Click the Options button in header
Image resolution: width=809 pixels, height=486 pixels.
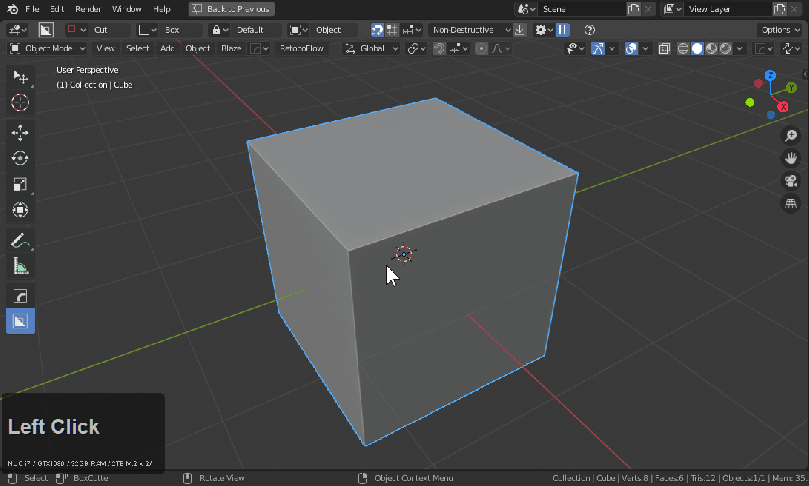pos(778,30)
